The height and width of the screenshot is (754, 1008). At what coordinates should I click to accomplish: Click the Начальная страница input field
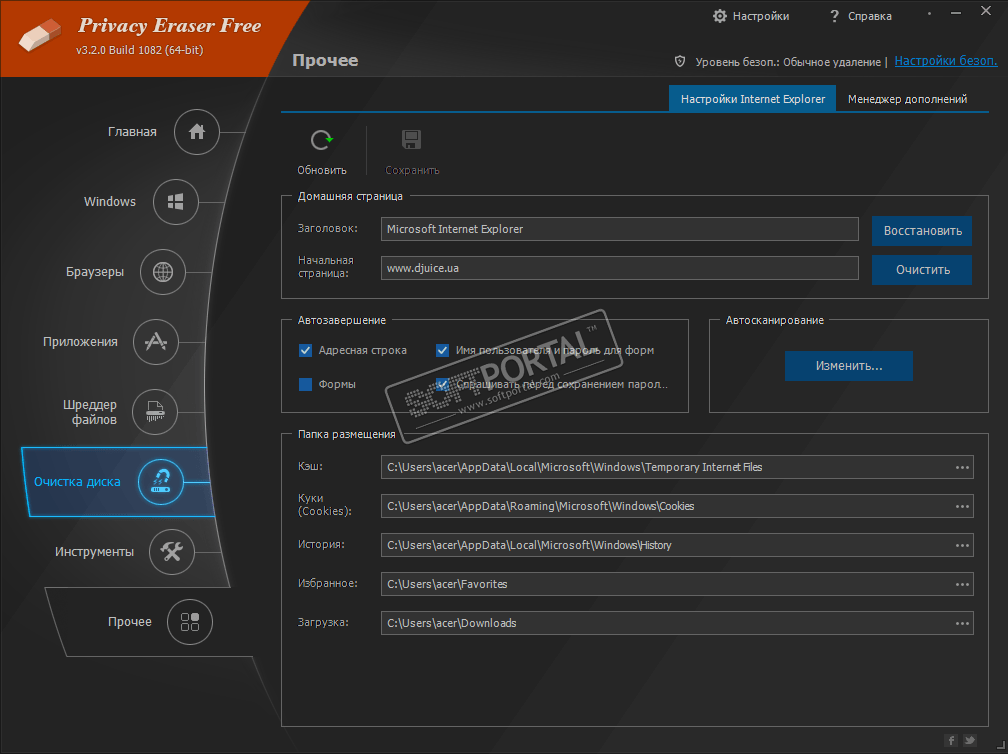click(x=620, y=268)
